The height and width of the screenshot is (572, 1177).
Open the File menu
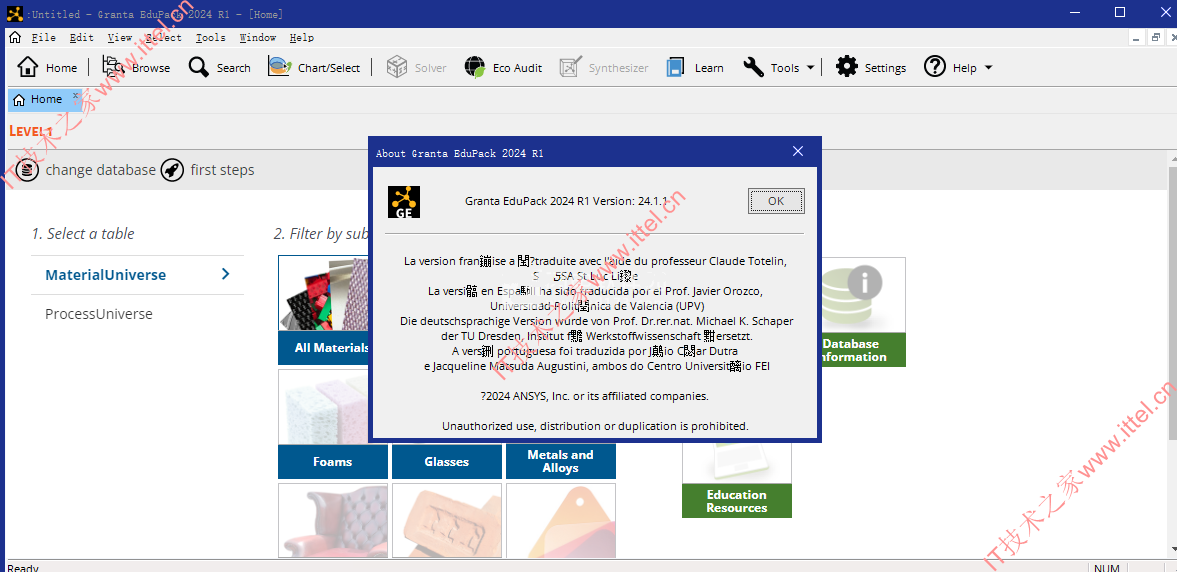point(44,38)
